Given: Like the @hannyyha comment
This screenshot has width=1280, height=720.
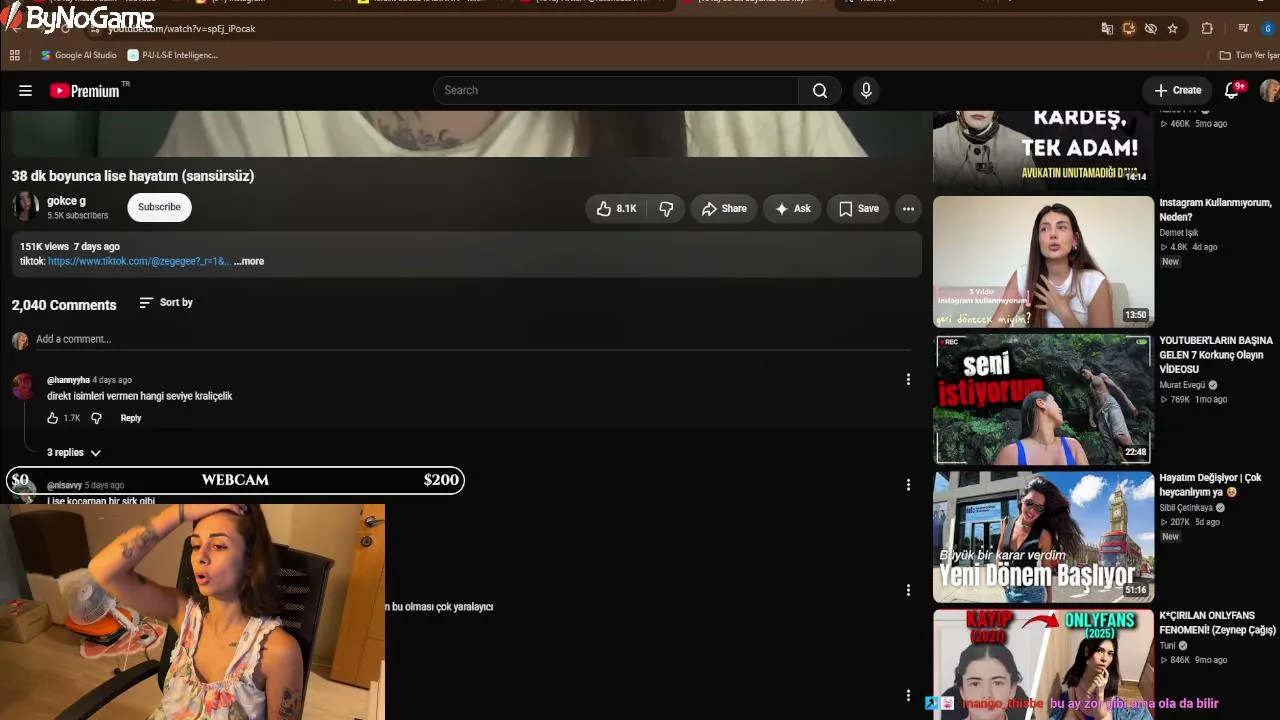Looking at the screenshot, I should (53, 418).
